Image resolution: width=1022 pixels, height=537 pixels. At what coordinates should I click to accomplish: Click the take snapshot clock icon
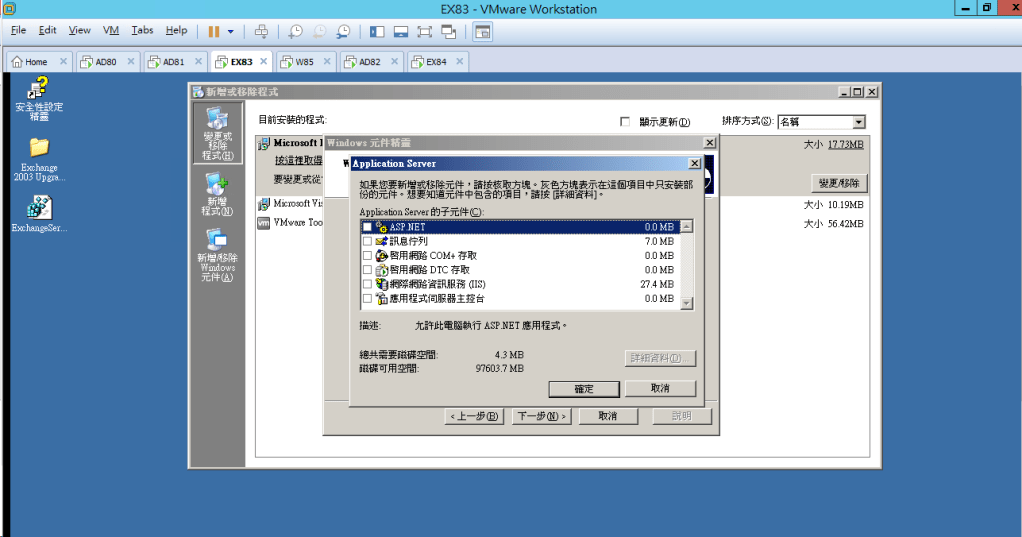pos(295,31)
